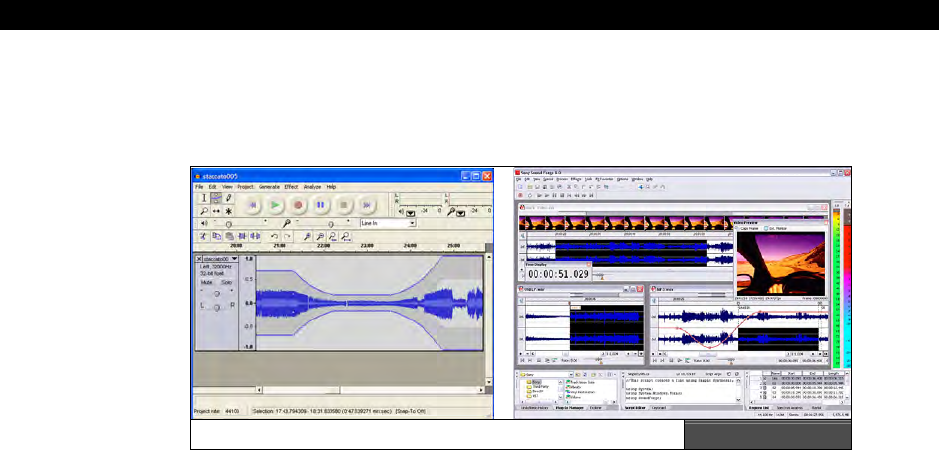Click Fit Project in window icon in Audacity
The width and height of the screenshot is (939, 450).
346,237
